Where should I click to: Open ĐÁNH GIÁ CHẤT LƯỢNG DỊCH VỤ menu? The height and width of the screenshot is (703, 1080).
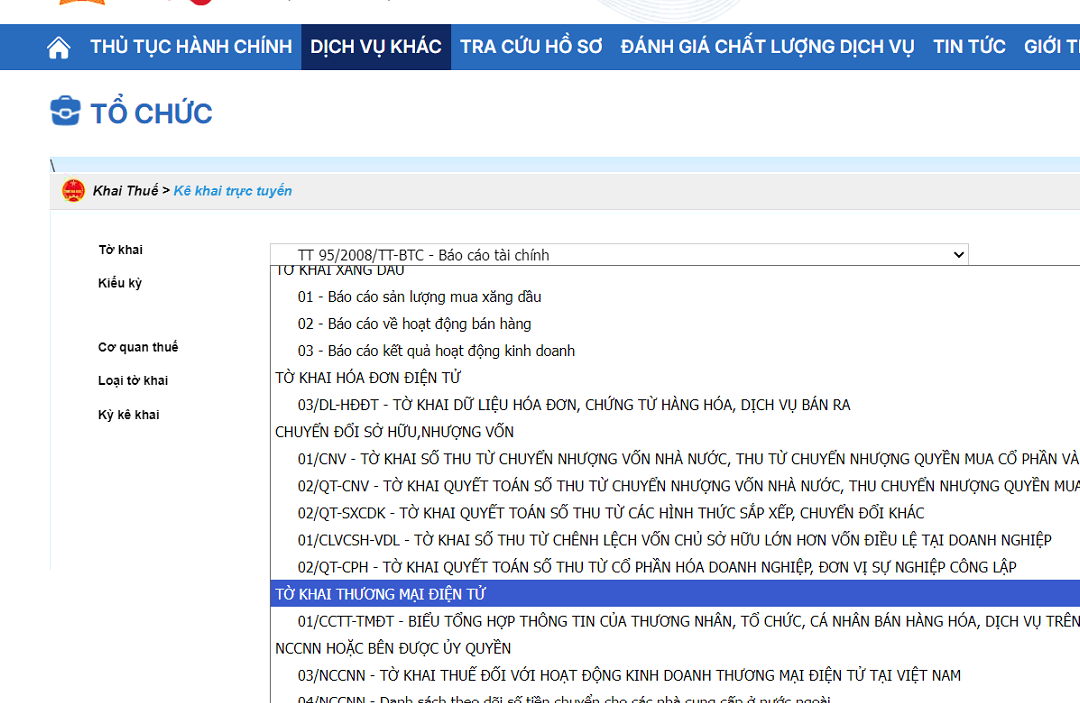click(x=767, y=47)
